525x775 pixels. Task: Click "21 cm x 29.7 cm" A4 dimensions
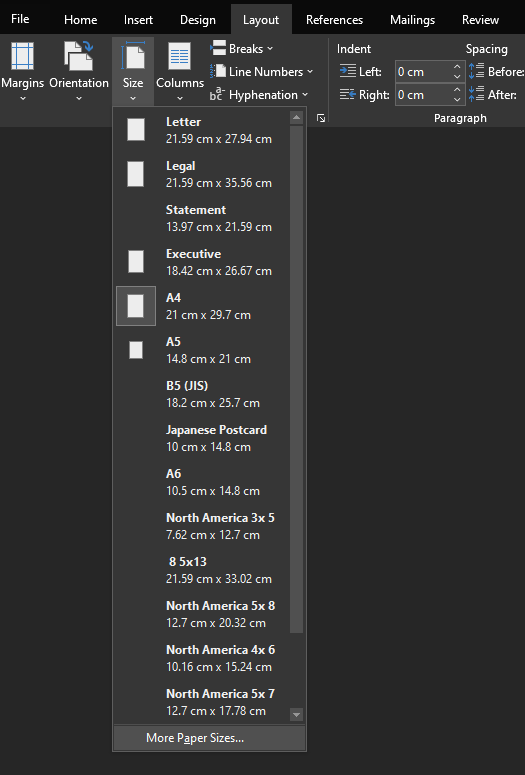coord(208,315)
